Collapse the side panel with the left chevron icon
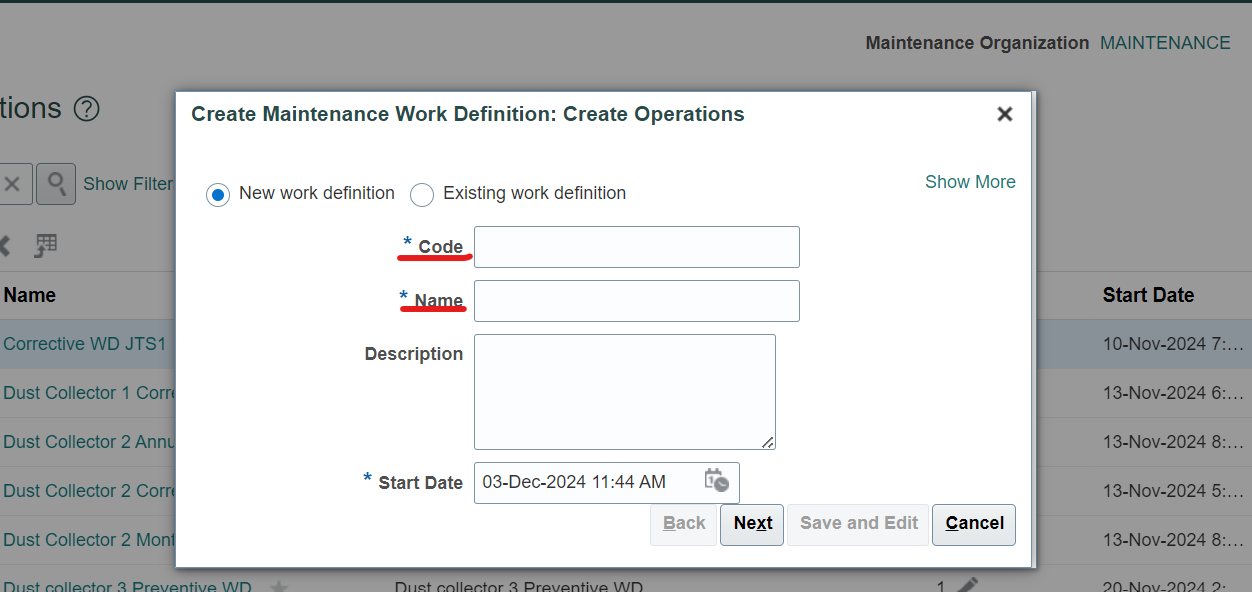Image resolution: width=1252 pixels, height=592 pixels. (7, 245)
